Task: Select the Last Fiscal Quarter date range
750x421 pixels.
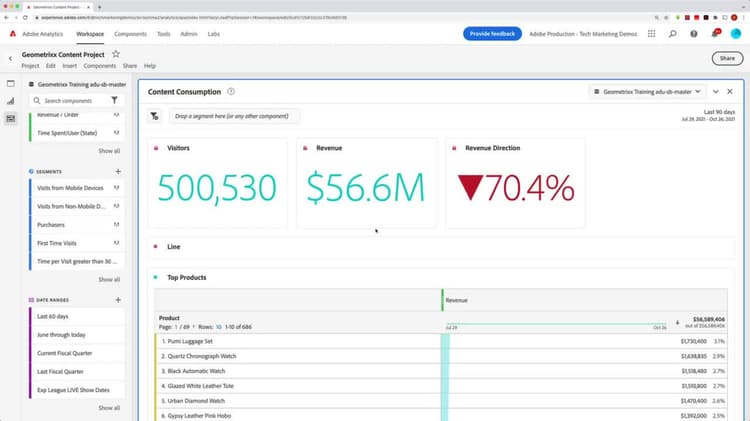Action: pos(77,371)
